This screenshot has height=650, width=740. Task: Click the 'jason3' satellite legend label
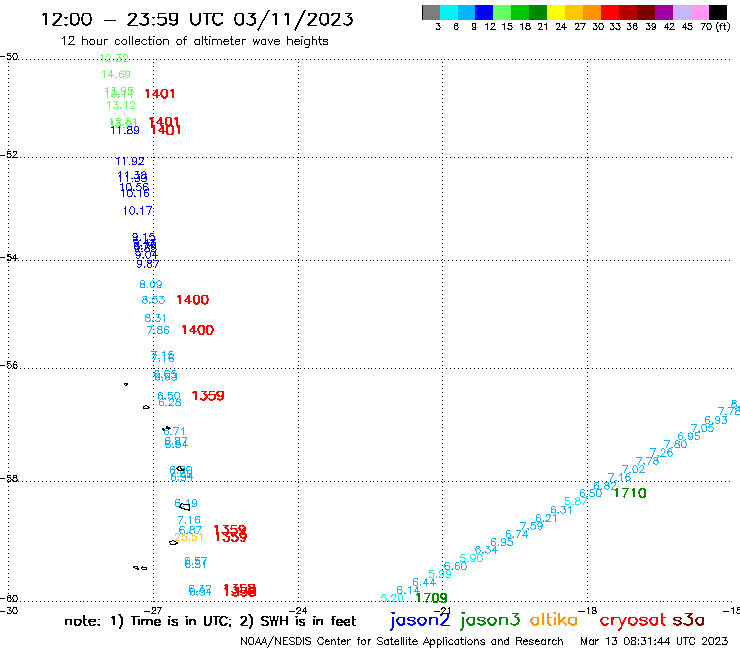click(490, 620)
